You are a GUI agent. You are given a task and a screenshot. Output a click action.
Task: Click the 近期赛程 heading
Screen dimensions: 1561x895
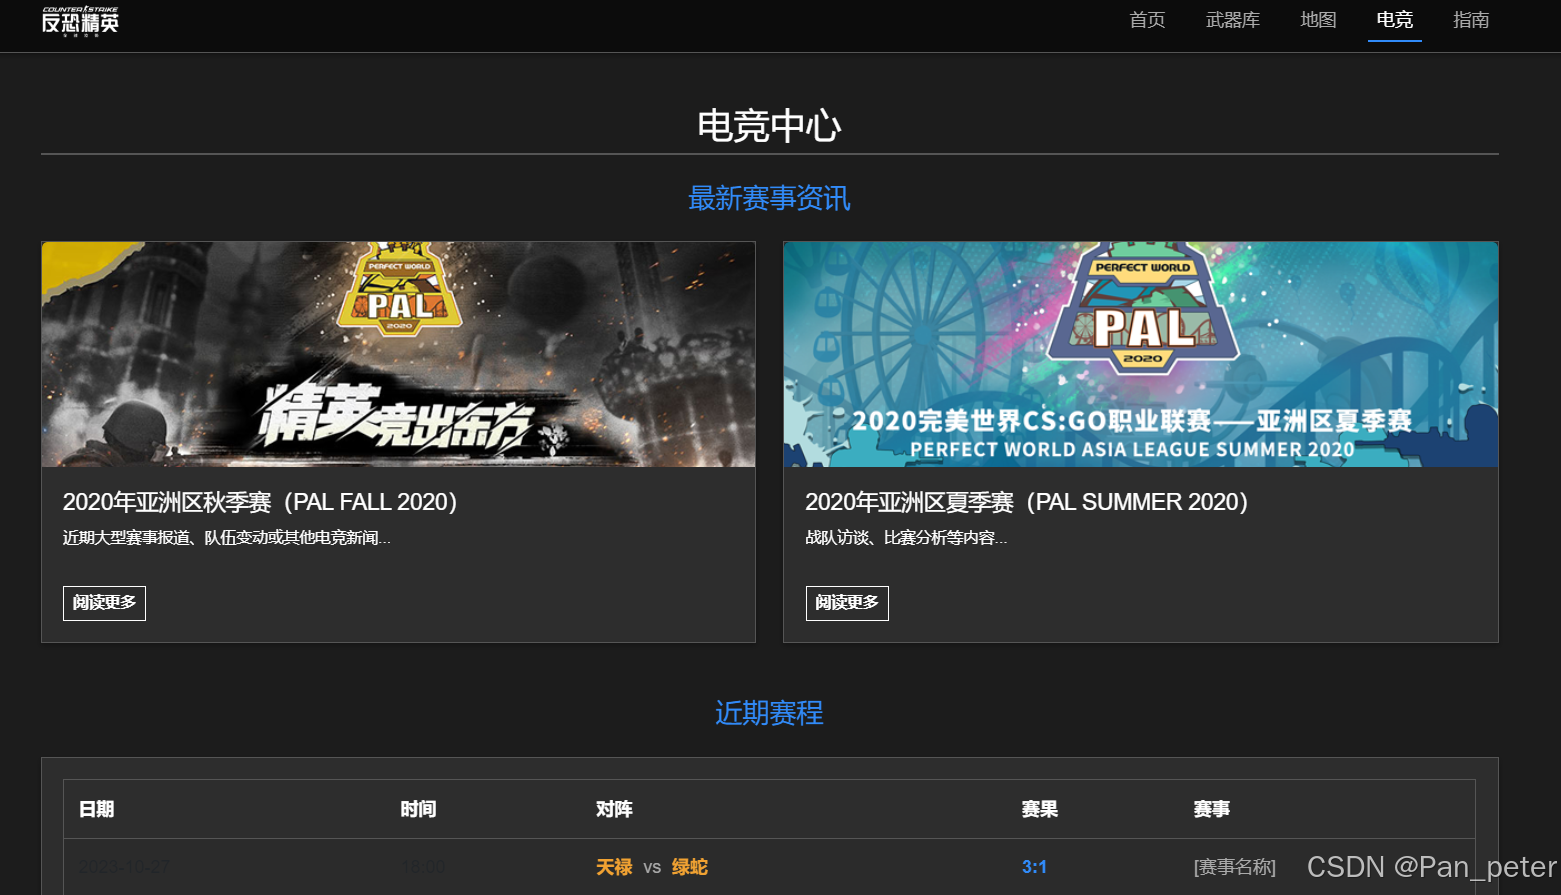pyautogui.click(x=769, y=713)
